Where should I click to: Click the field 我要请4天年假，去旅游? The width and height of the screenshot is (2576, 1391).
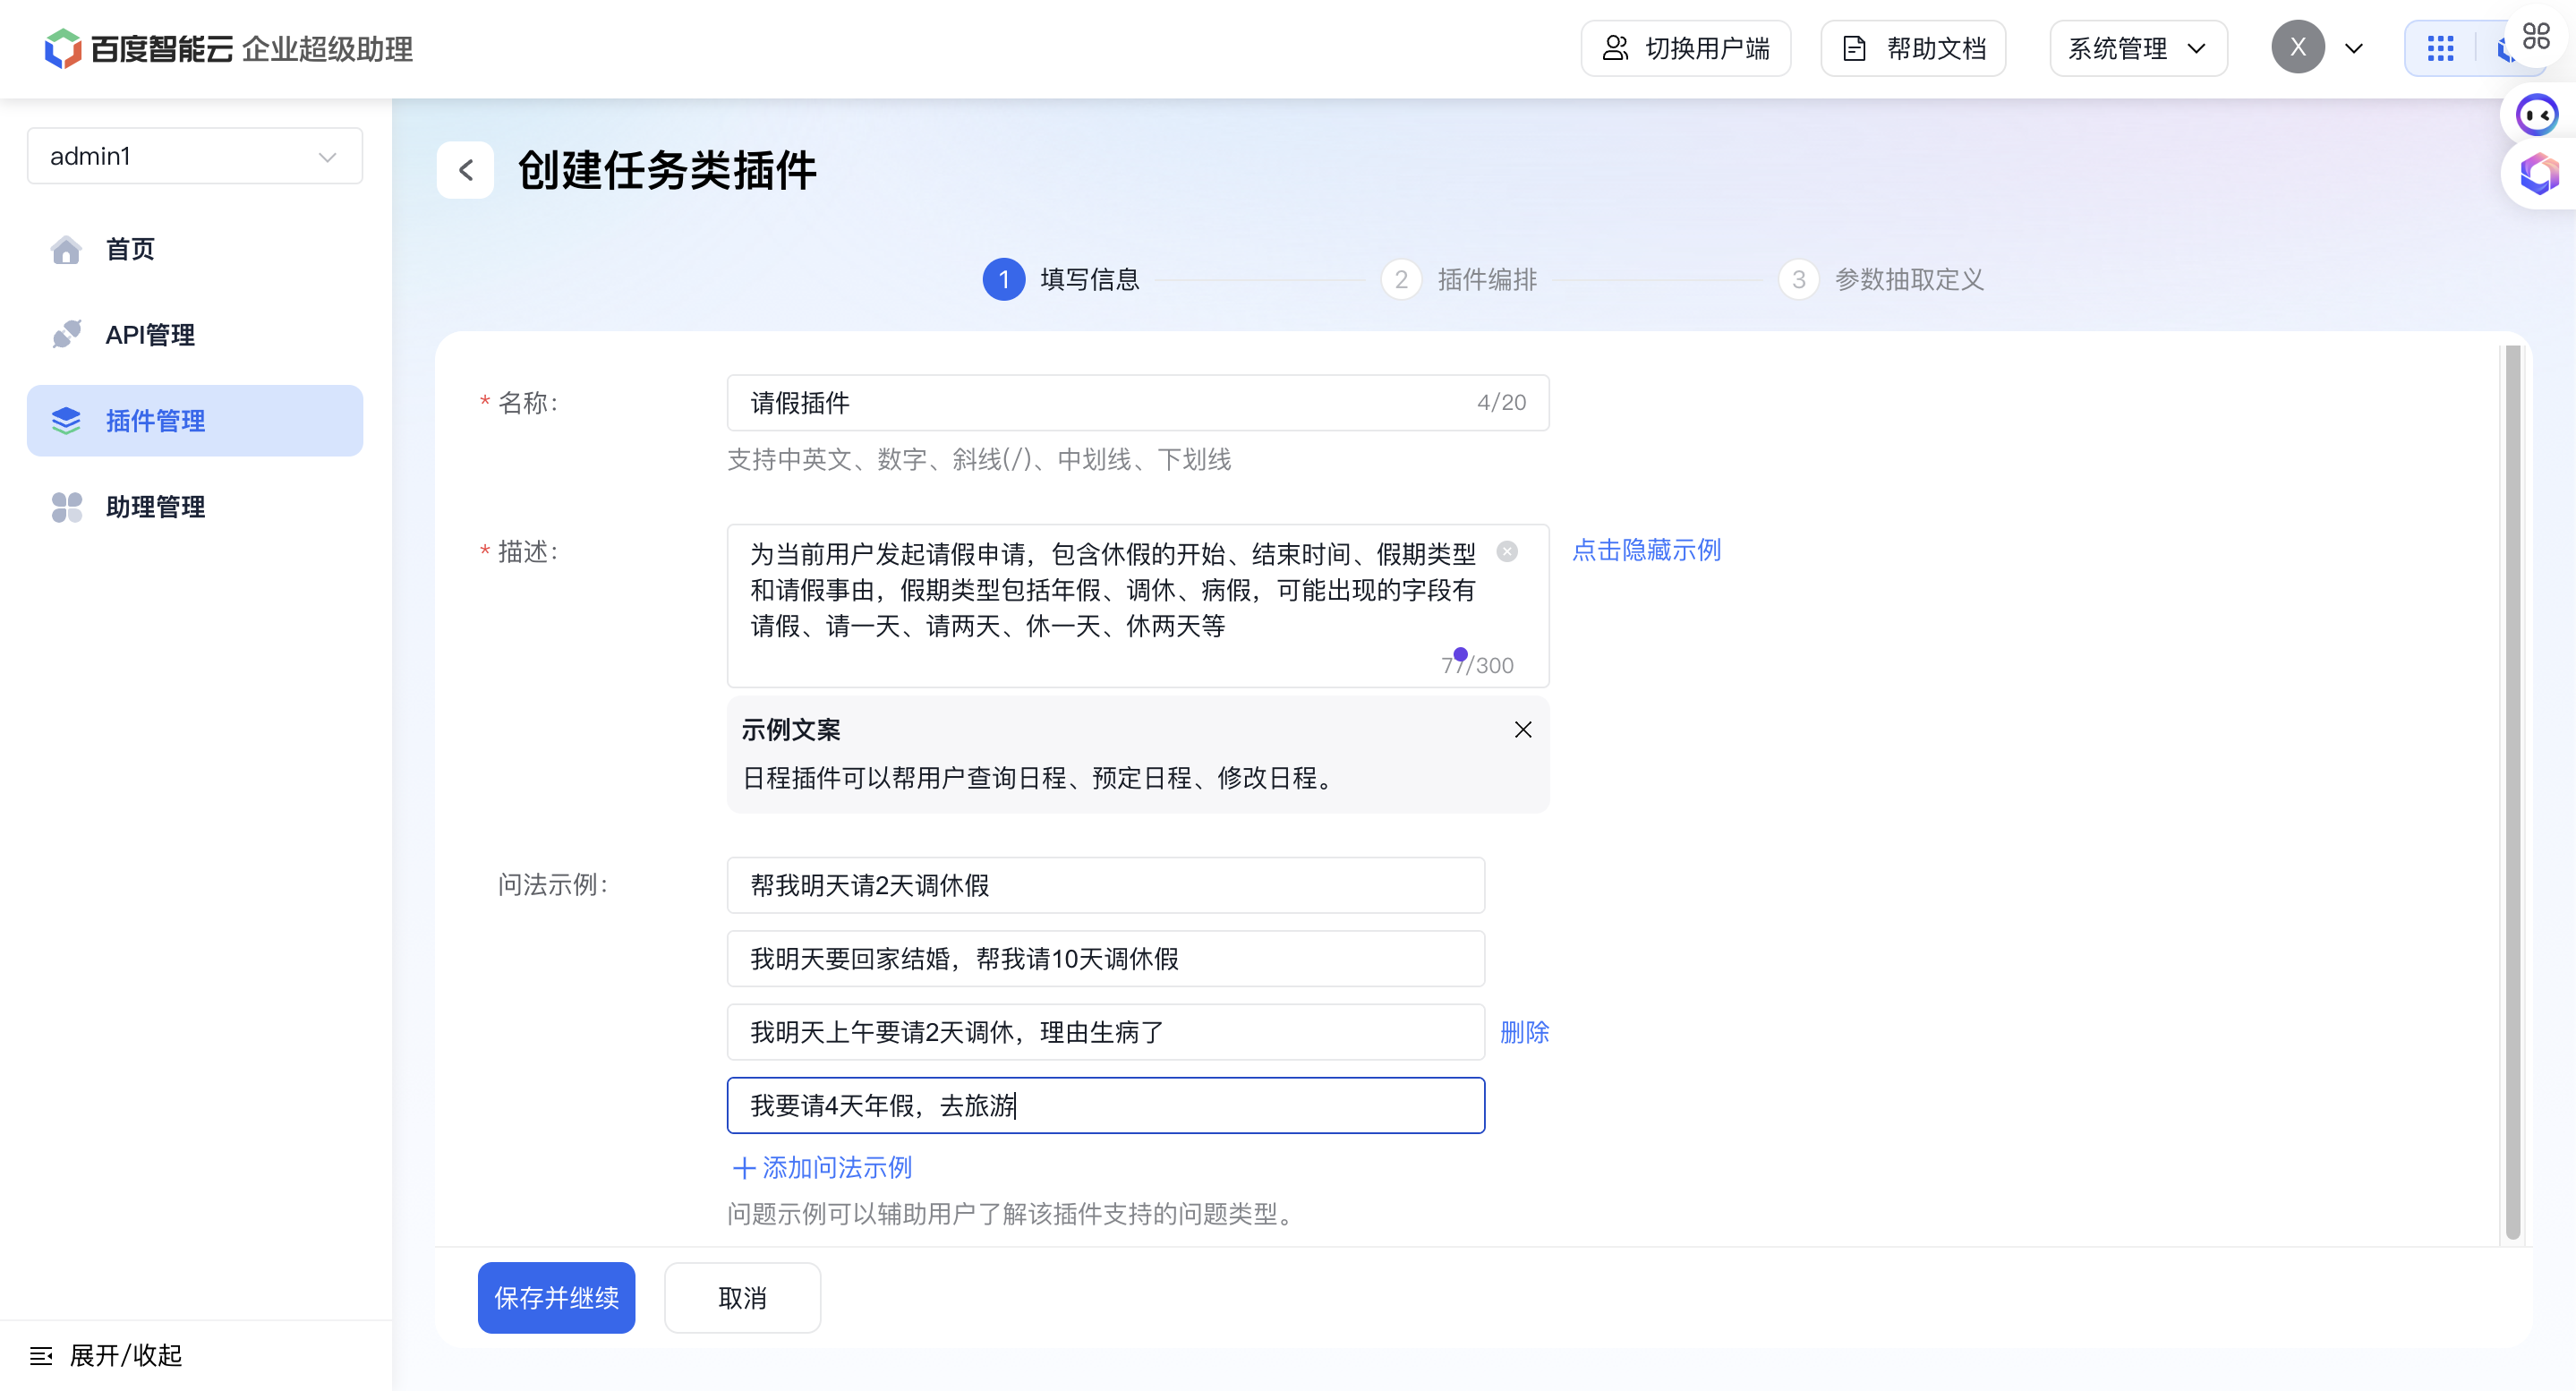coord(1106,1105)
